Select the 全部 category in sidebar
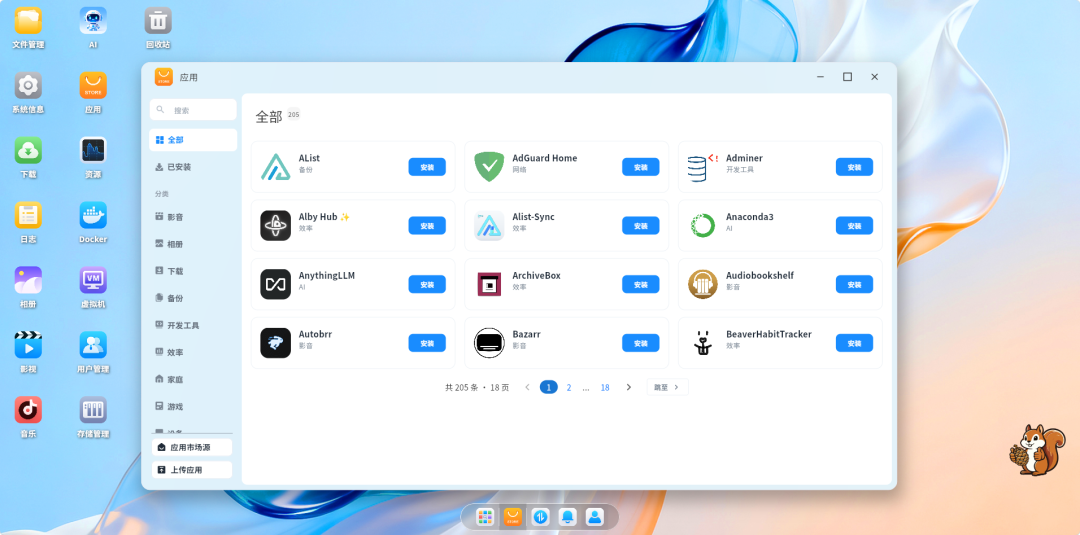The height and width of the screenshot is (535, 1080). [x=193, y=140]
